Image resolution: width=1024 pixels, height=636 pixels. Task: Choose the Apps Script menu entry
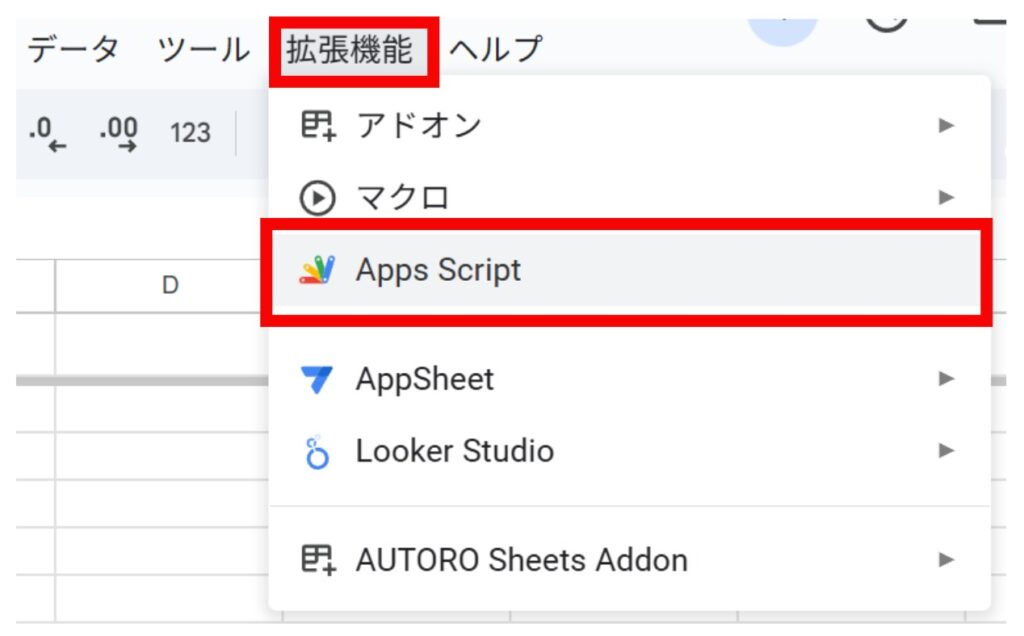[x=438, y=270]
